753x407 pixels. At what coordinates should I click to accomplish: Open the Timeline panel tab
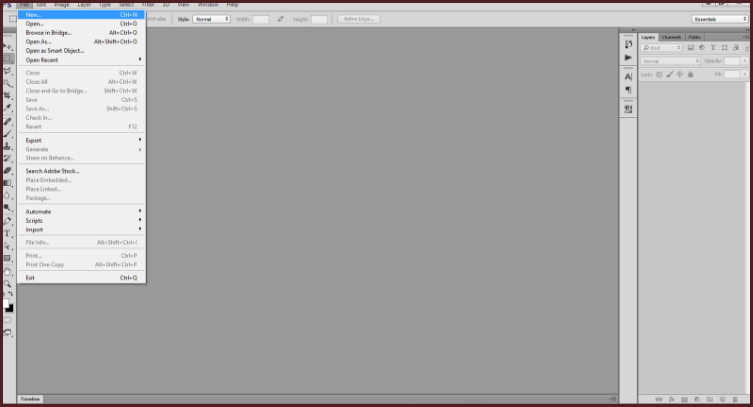point(30,398)
